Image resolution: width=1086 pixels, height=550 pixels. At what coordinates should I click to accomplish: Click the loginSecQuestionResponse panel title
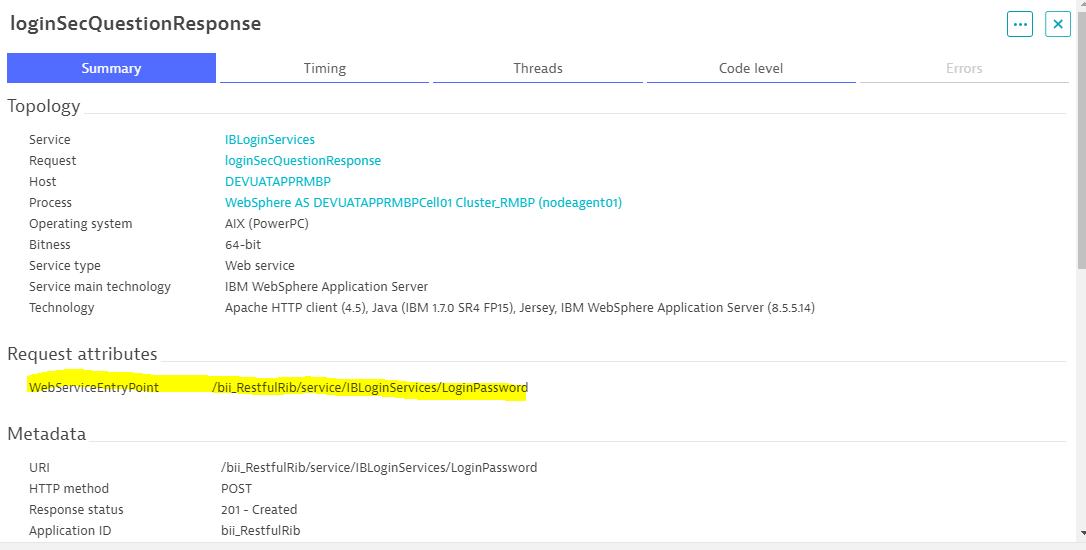(135, 24)
